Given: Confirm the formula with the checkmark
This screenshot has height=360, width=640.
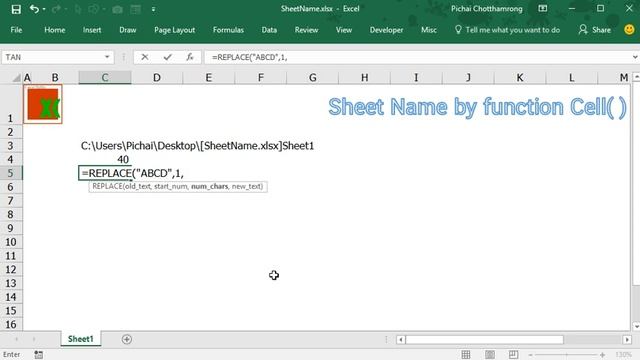Looking at the screenshot, I should [x=167, y=57].
